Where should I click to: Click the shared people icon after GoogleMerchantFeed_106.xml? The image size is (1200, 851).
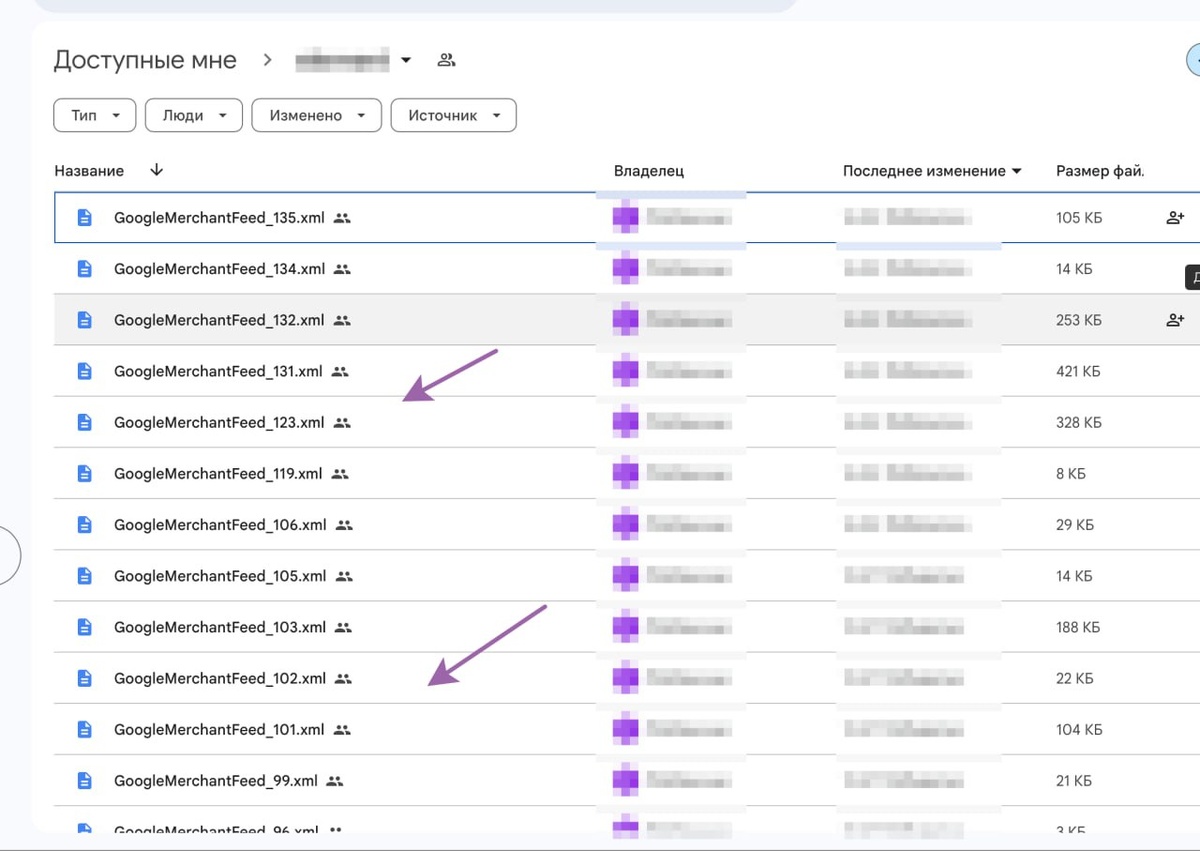coord(344,525)
